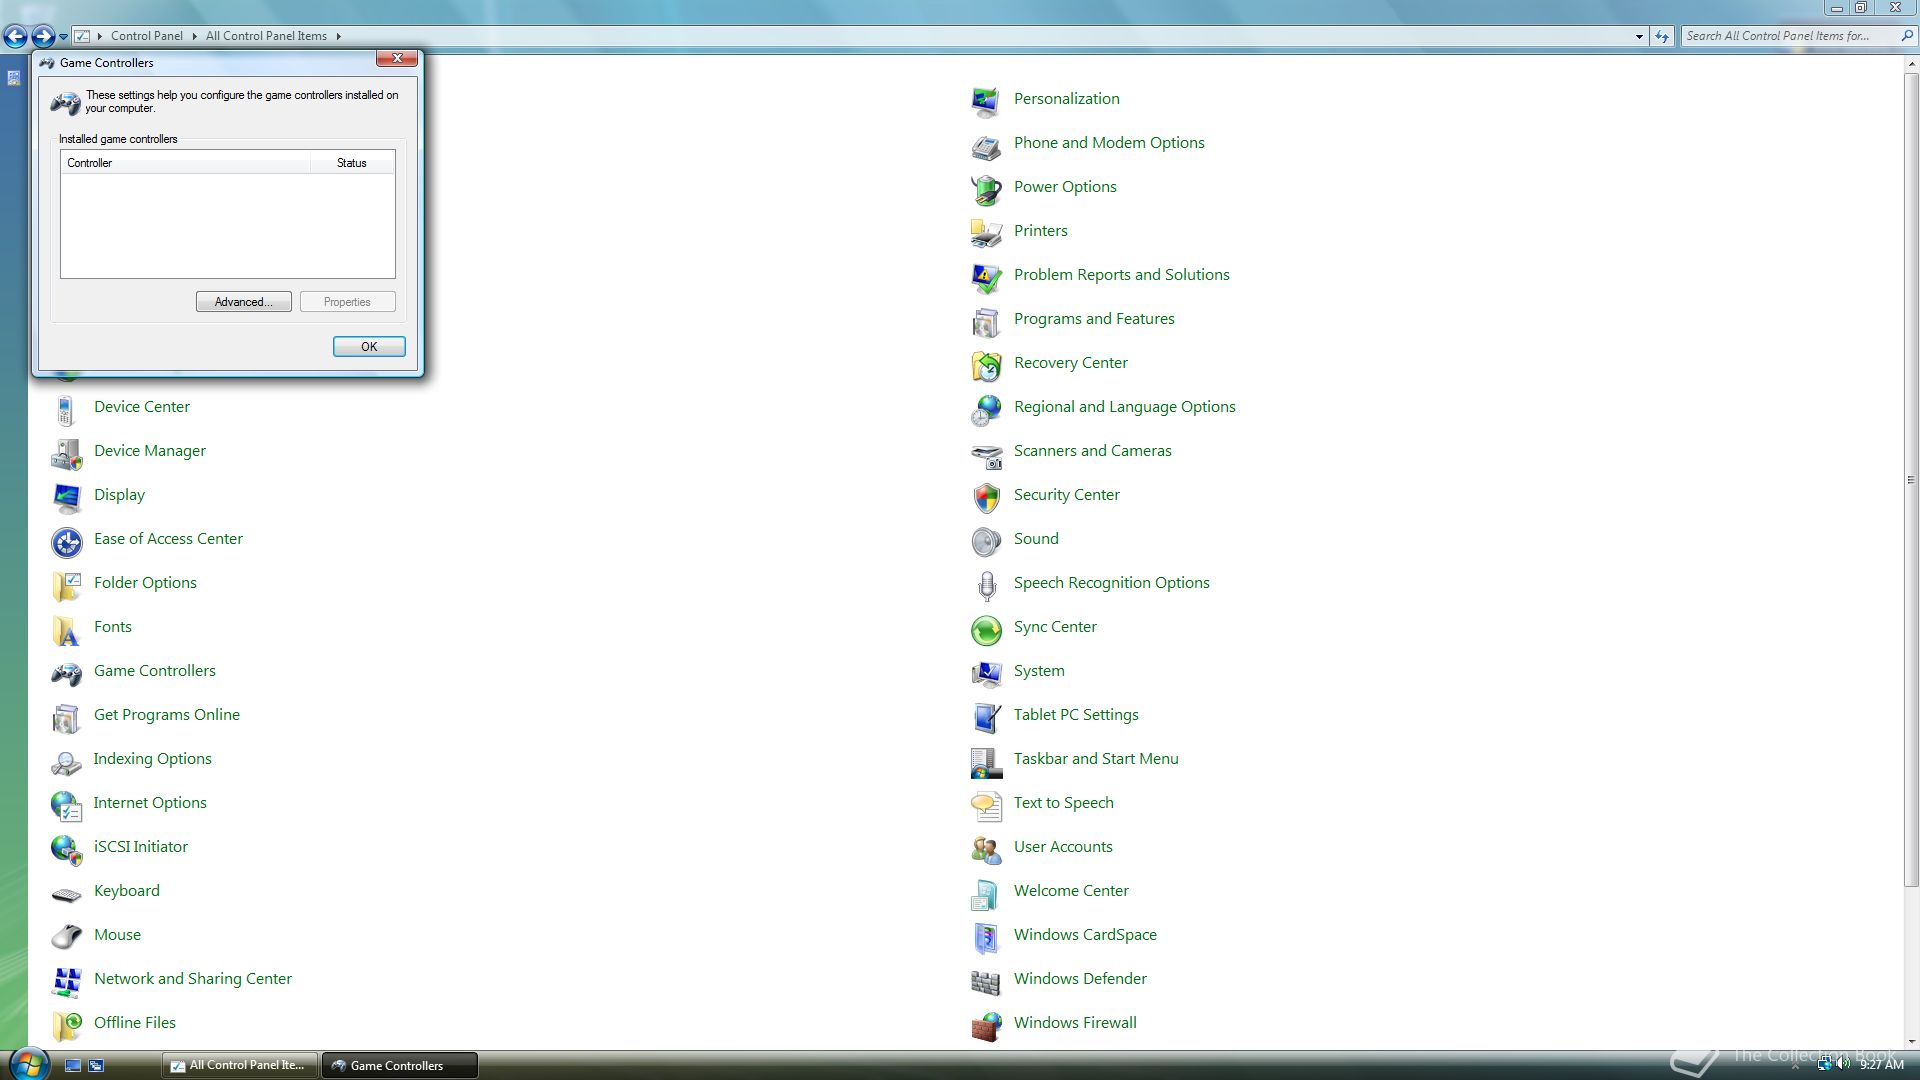Open the Programs and Features icon
Screen dimensions: 1920x1080
click(x=986, y=320)
